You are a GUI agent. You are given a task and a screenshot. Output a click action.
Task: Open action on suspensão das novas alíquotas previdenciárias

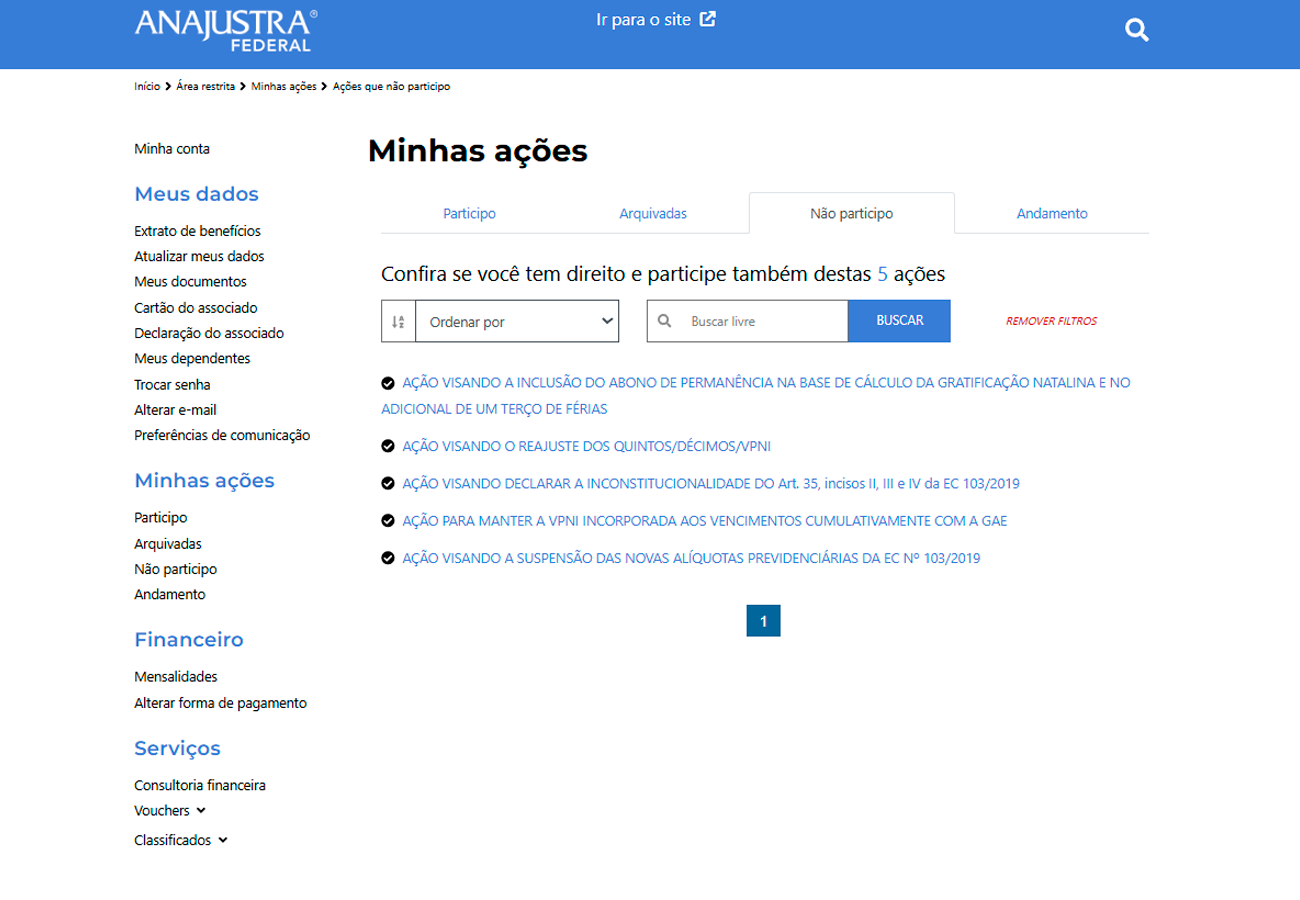(691, 559)
